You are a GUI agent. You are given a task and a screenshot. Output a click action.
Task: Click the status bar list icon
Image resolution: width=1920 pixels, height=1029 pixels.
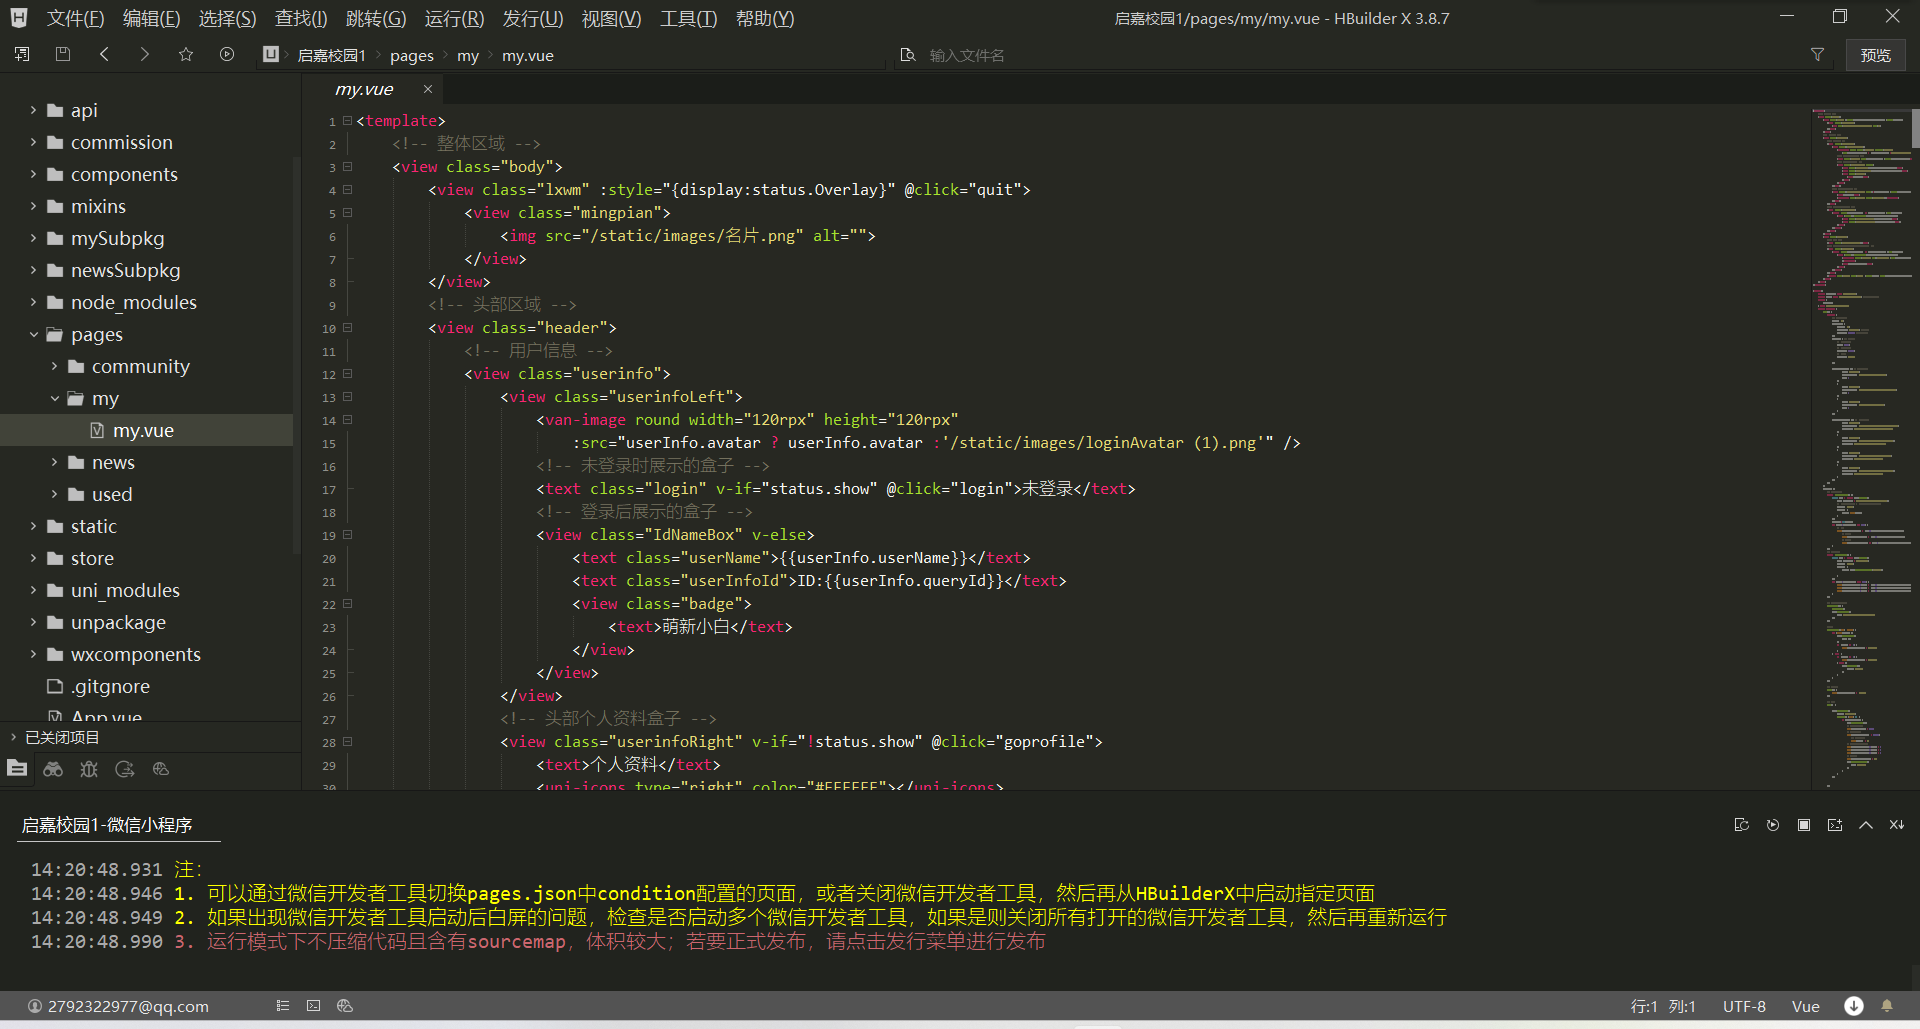click(283, 1006)
